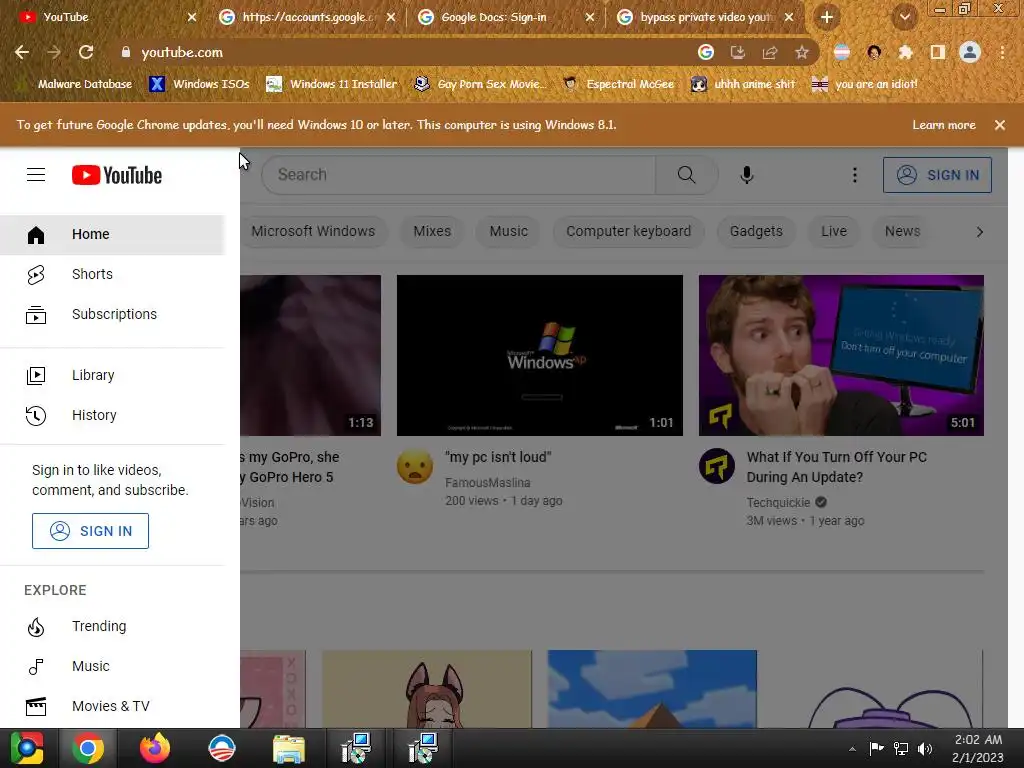The image size is (1024, 768).
Task: Open Subscriptions in the sidebar
Action: [112, 314]
